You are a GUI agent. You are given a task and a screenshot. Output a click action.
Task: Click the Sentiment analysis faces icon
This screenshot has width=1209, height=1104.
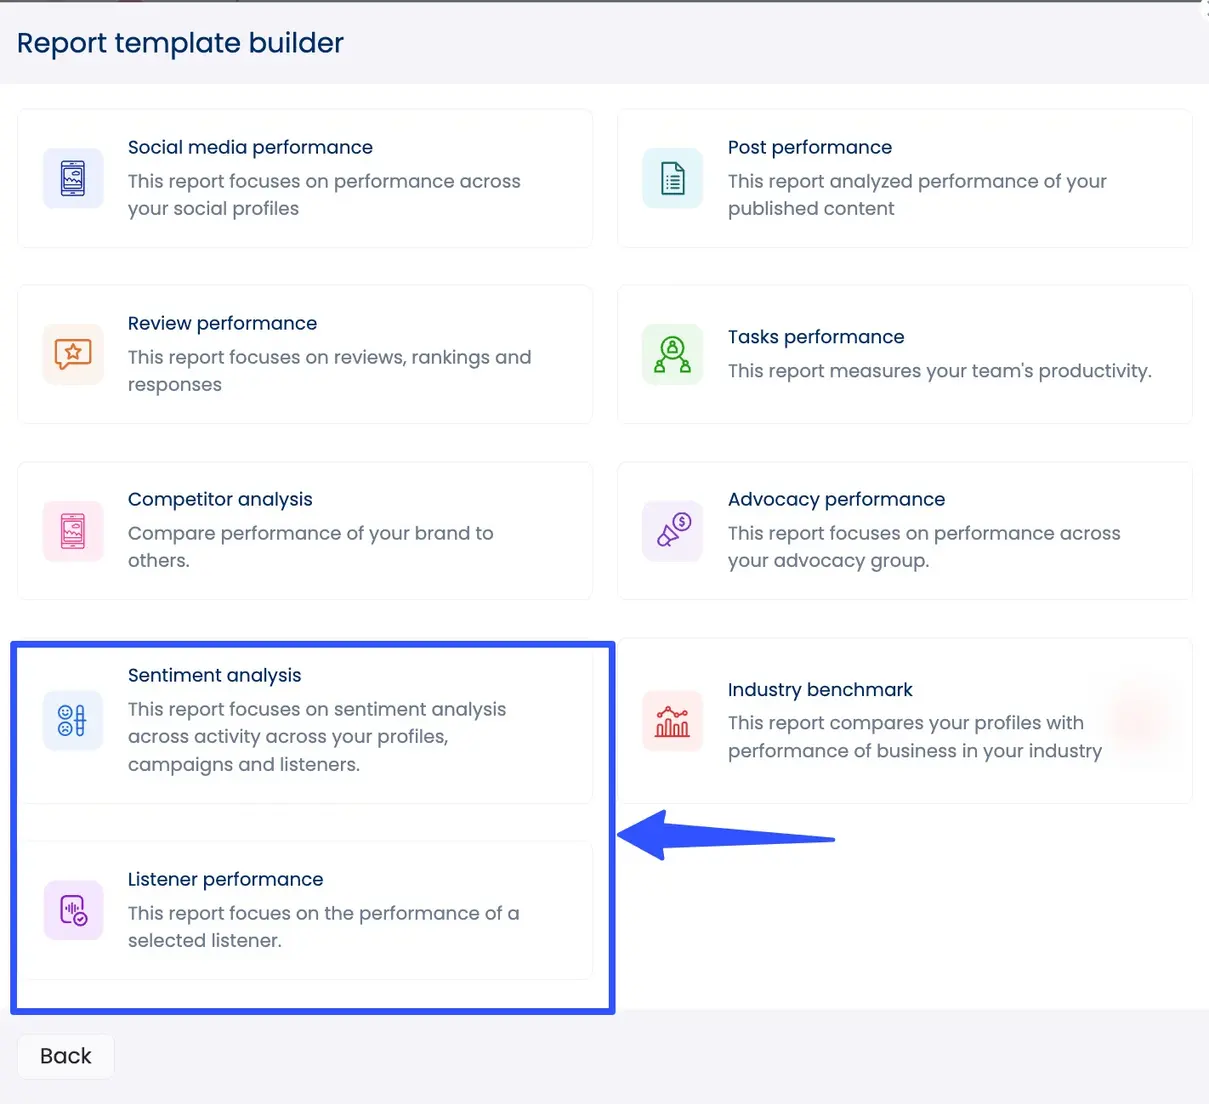point(73,720)
